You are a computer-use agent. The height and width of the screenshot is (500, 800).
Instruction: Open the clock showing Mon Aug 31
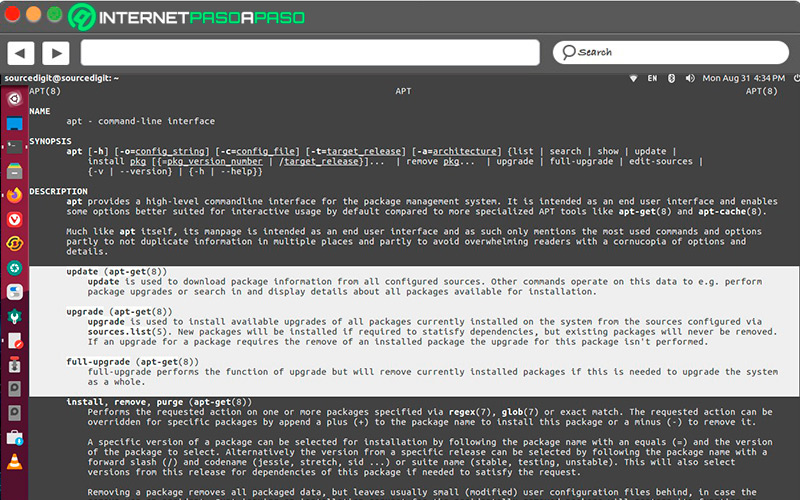(743, 78)
